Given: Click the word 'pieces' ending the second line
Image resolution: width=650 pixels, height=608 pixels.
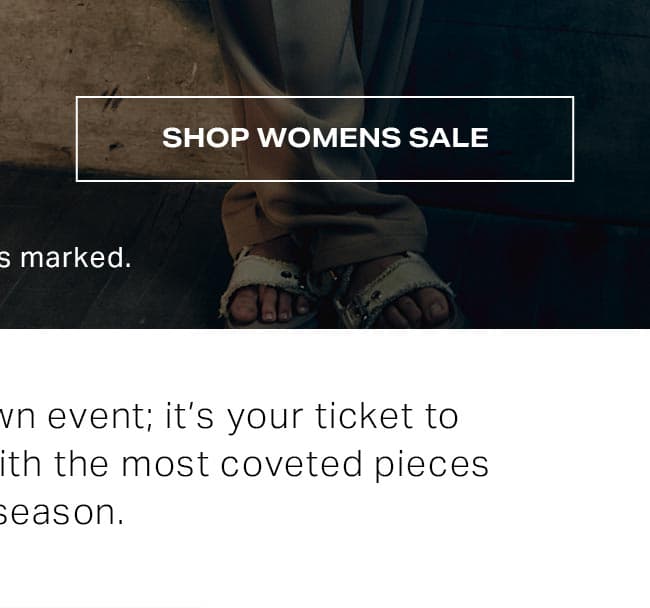Looking at the screenshot, I should click(432, 466).
